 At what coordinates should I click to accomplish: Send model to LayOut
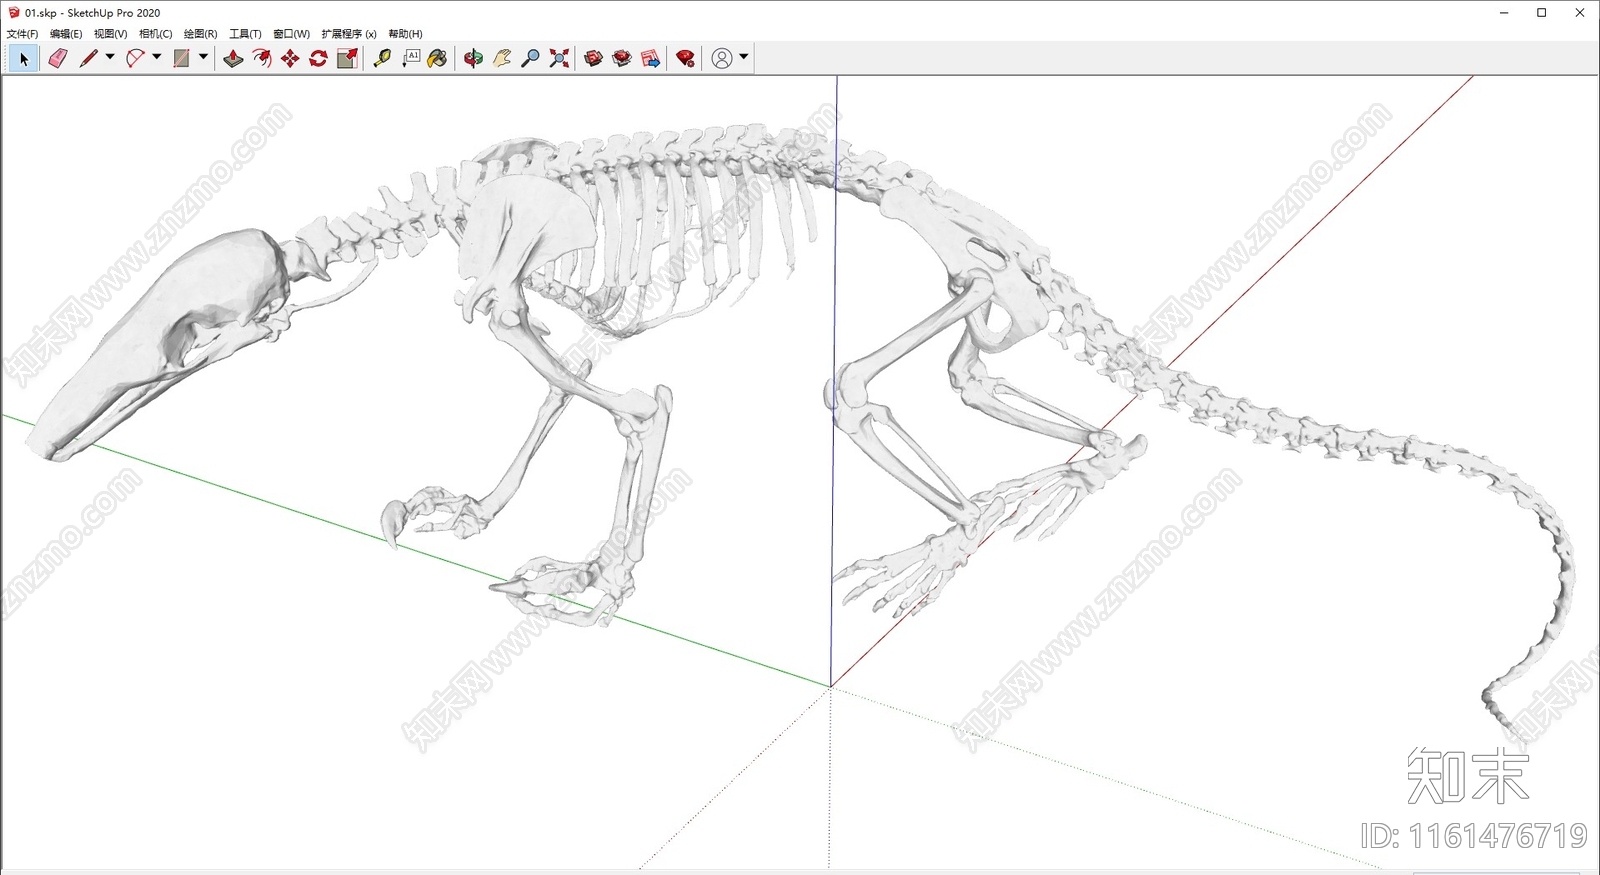pyautogui.click(x=650, y=59)
